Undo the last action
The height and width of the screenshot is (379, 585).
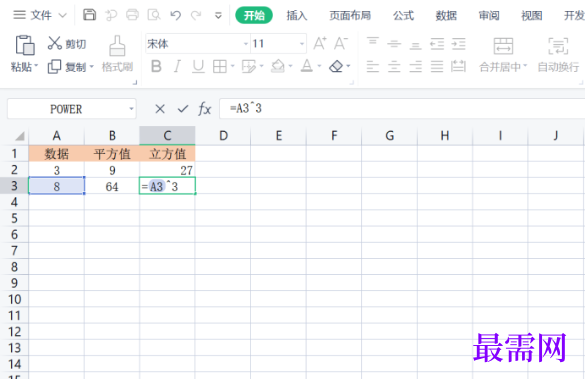coord(175,15)
